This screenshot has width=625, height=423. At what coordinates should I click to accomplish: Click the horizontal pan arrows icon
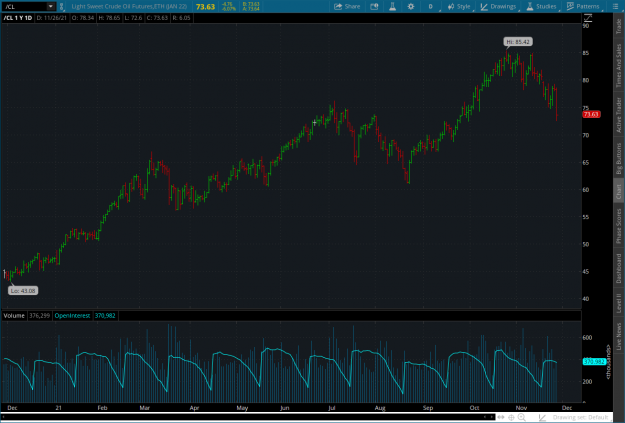501,417
